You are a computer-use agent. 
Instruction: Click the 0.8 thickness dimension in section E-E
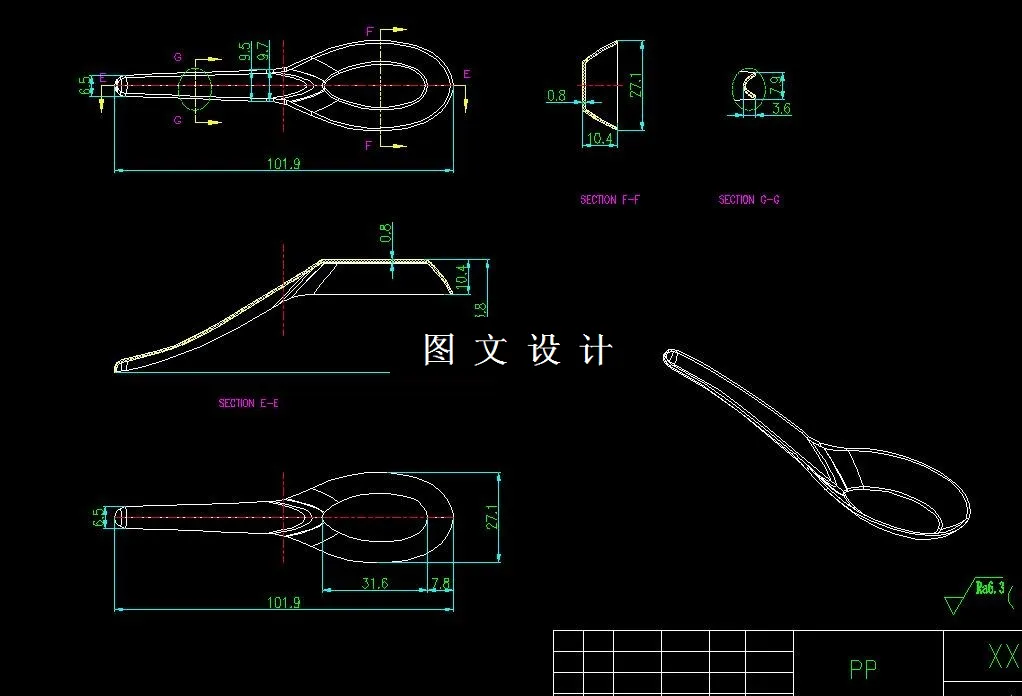pyautogui.click(x=386, y=233)
